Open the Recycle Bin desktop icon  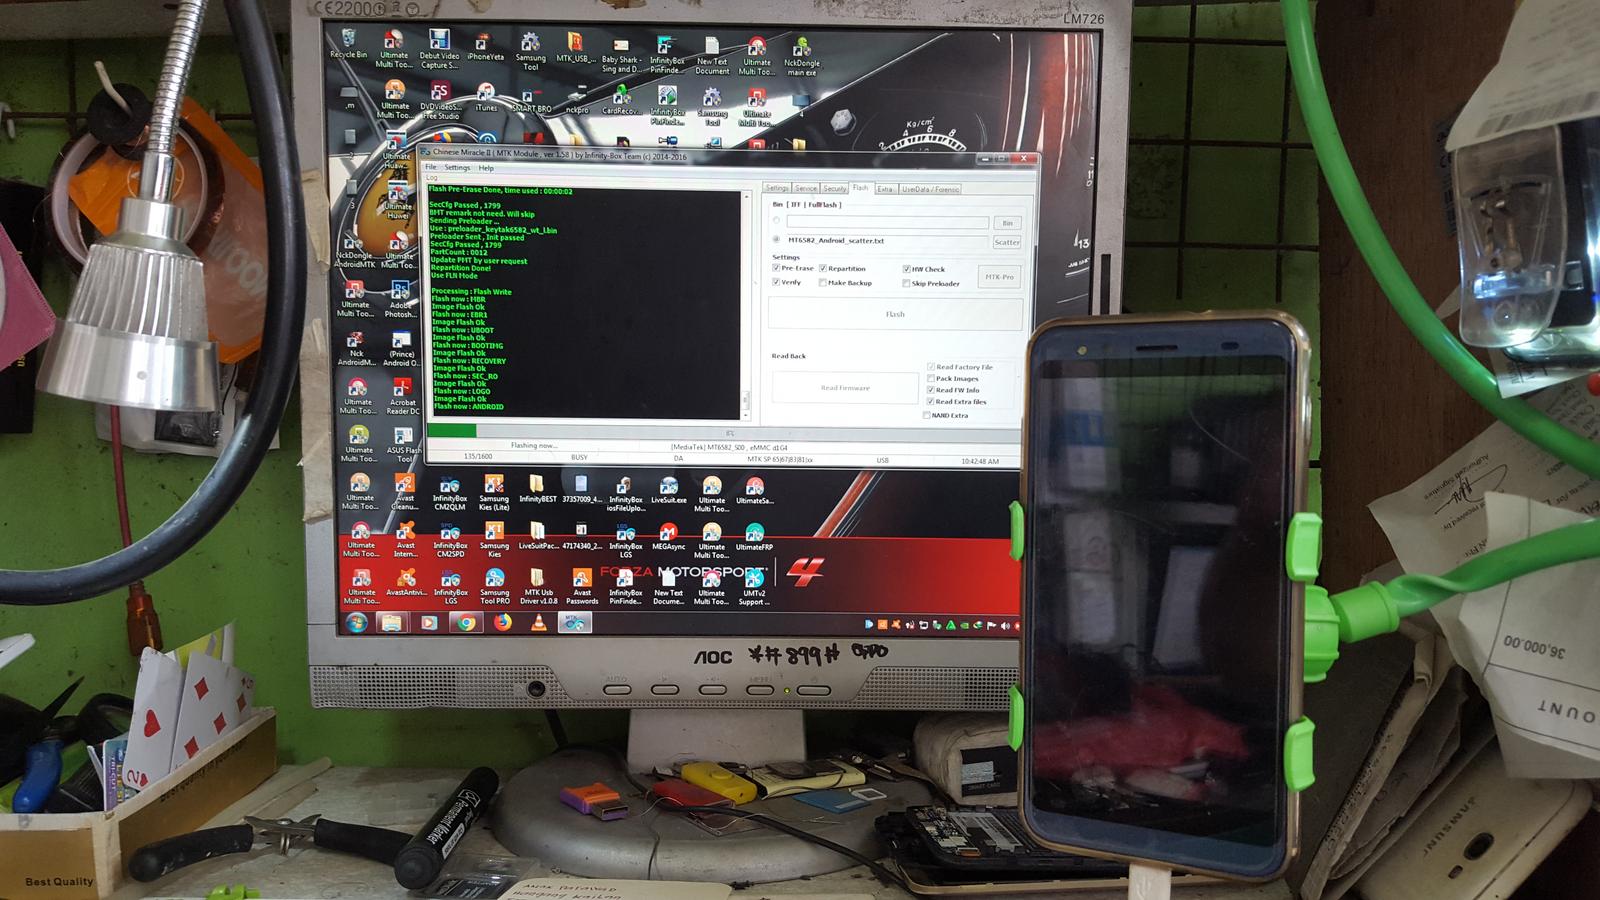pos(349,44)
